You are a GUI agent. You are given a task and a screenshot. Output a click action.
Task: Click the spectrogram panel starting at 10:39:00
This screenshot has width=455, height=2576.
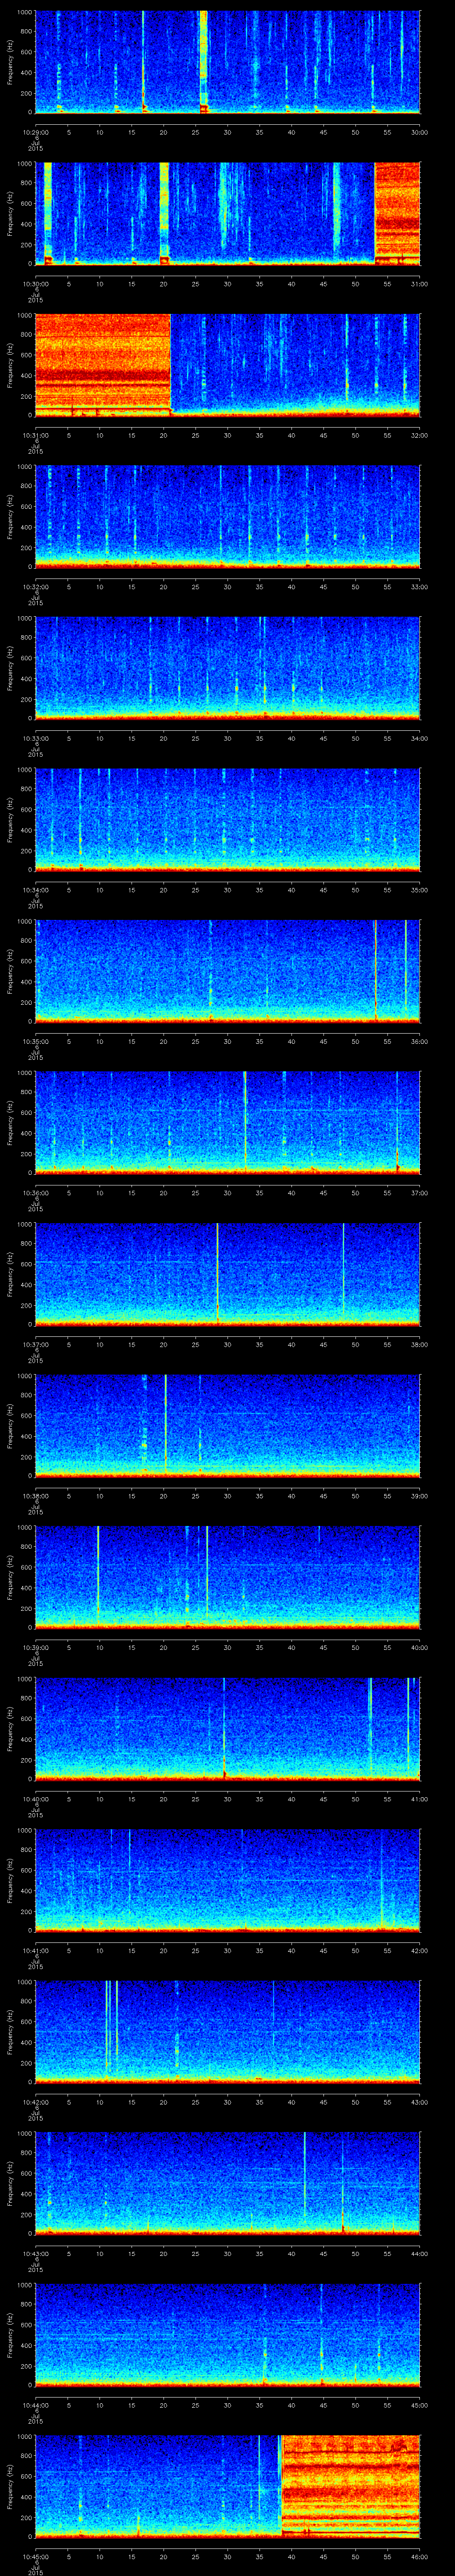pyautogui.click(x=227, y=1577)
